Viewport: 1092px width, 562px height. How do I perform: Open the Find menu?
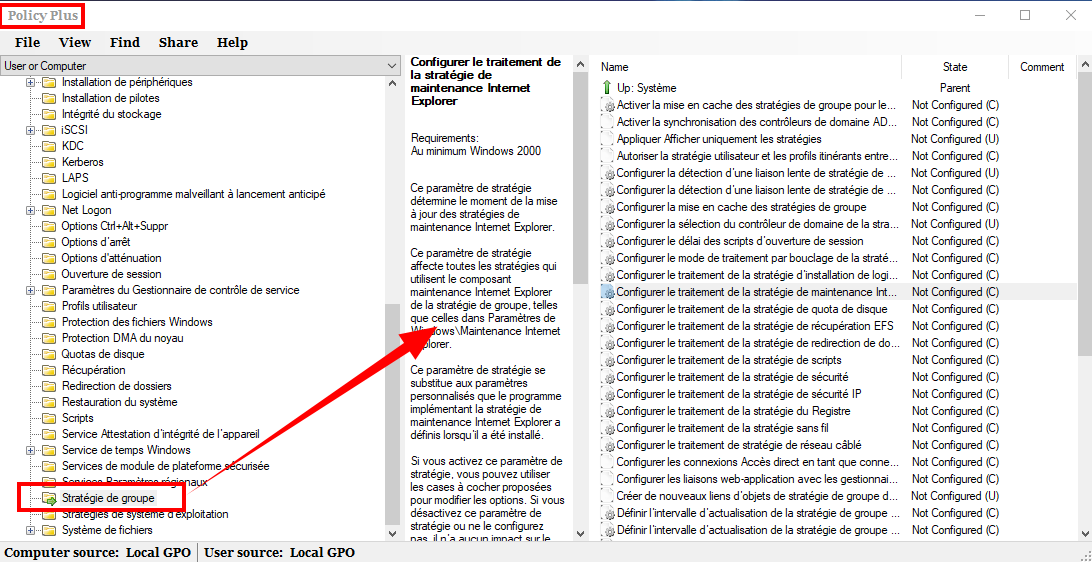pos(125,42)
